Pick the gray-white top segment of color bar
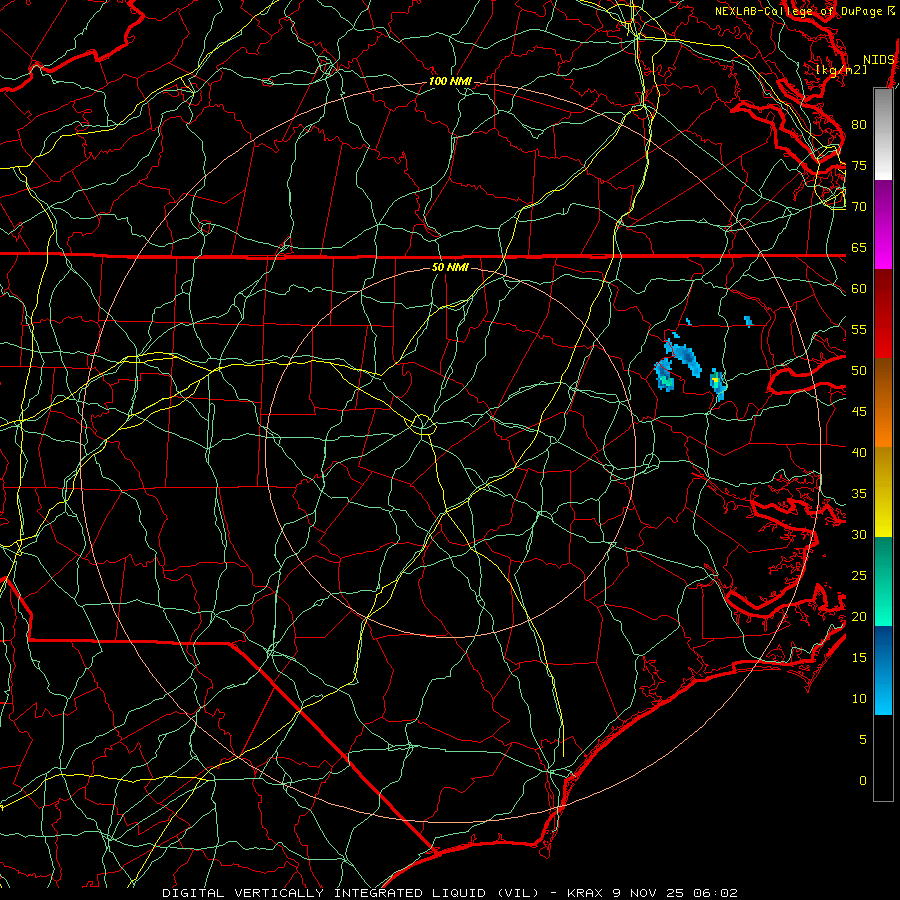Screen dimensions: 900x900 (x=883, y=134)
